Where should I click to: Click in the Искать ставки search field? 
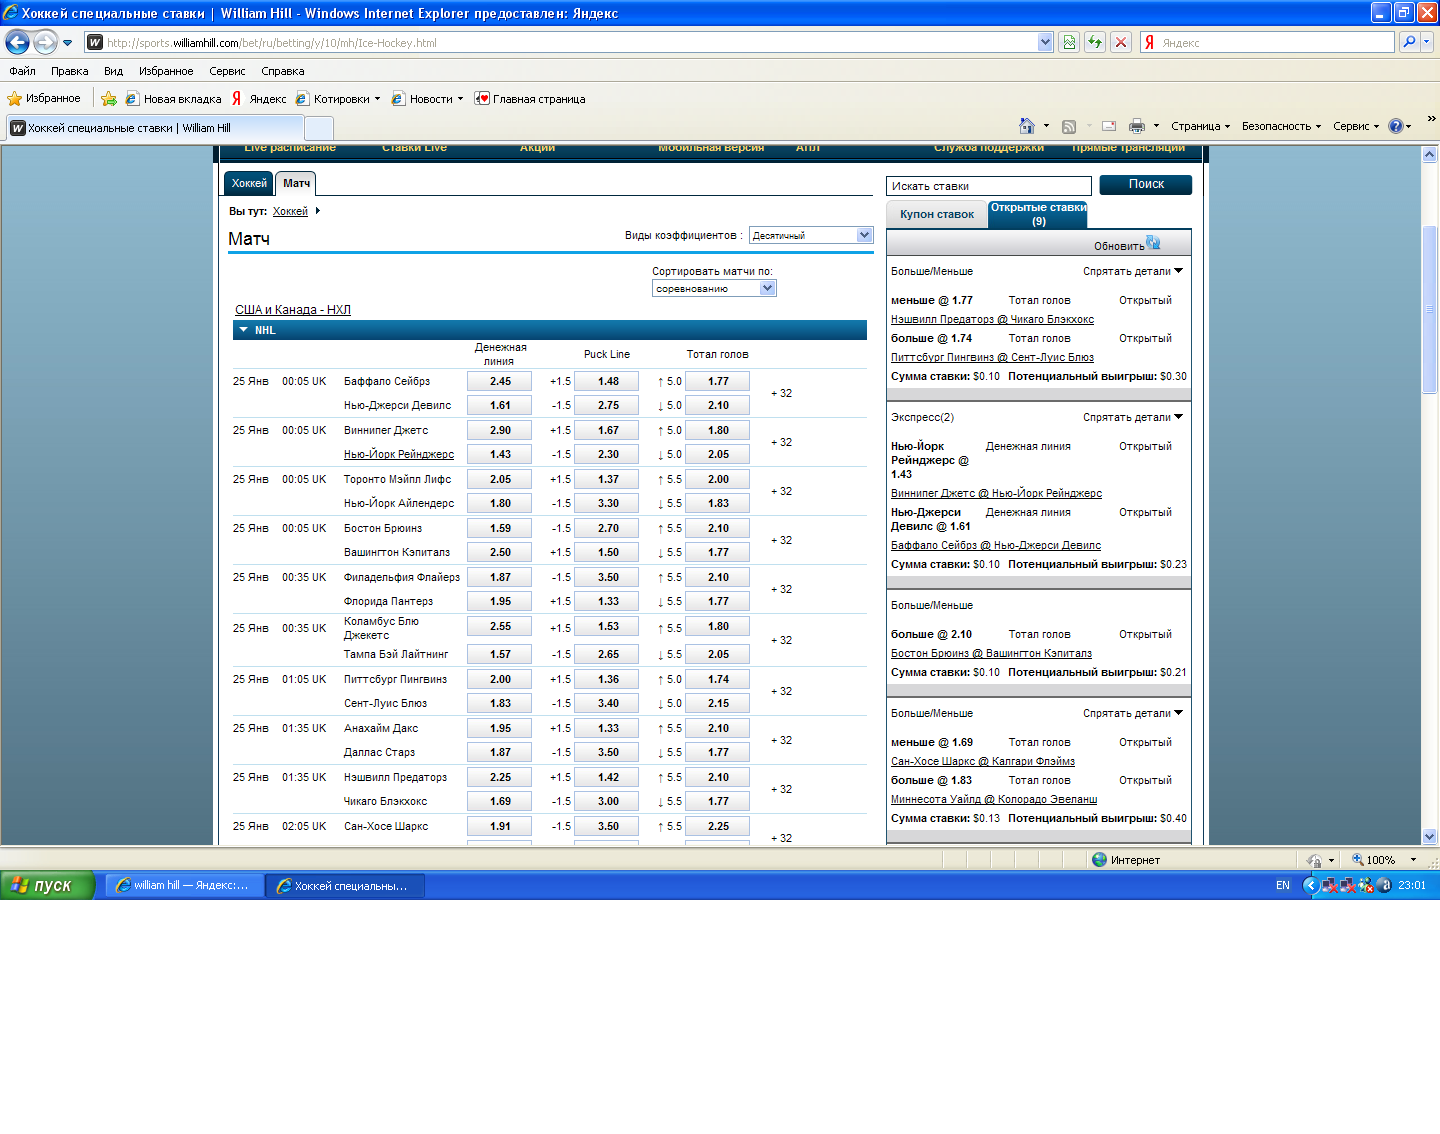point(988,186)
